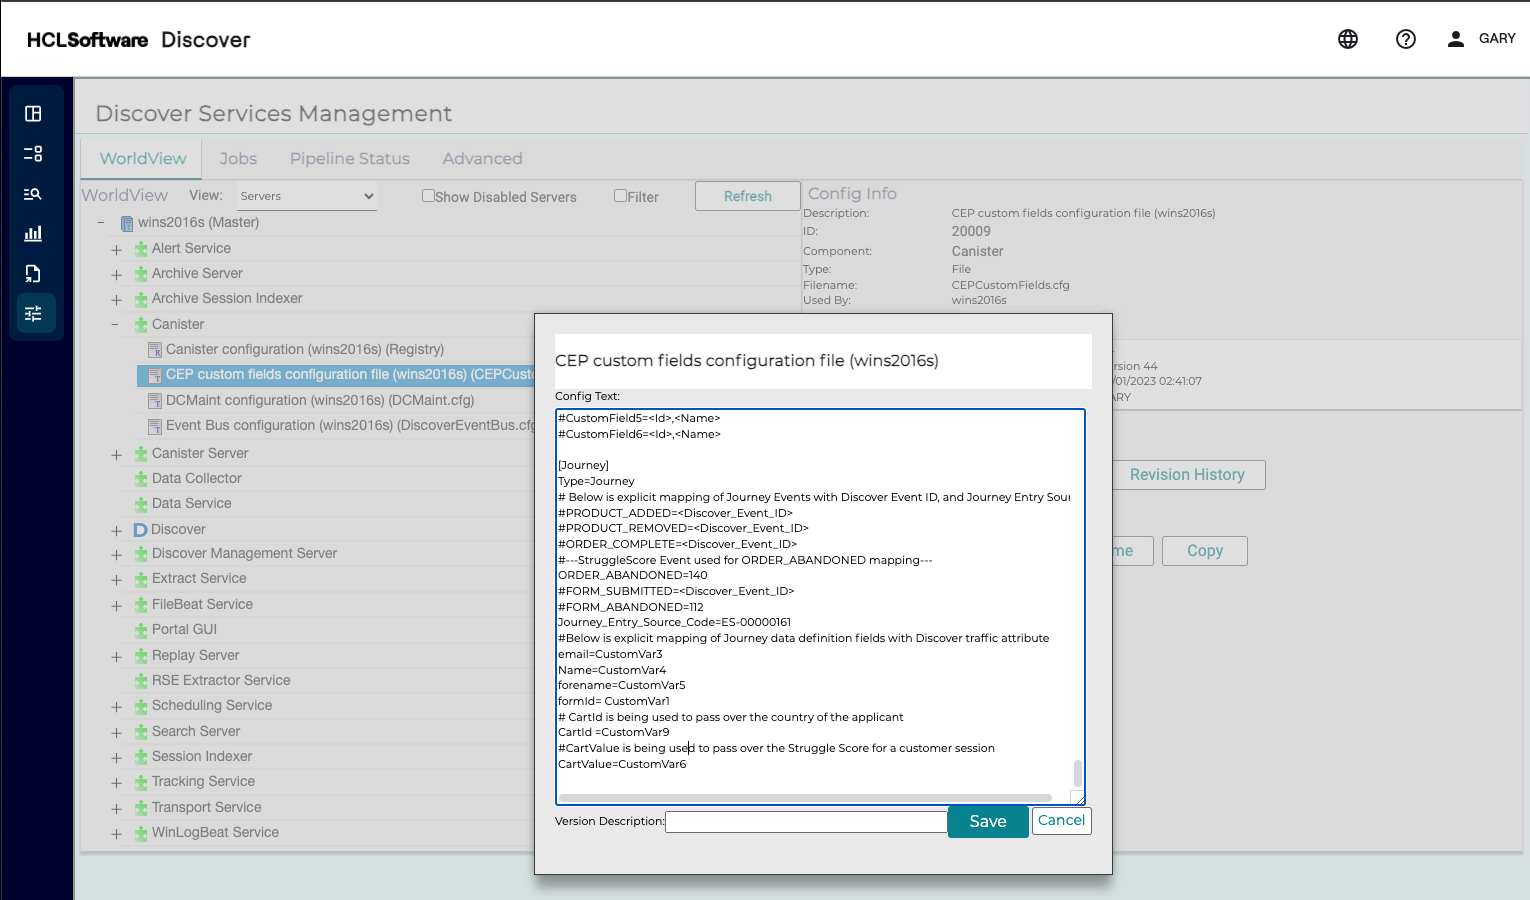Click the globe language icon
1530x900 pixels.
(x=1348, y=39)
